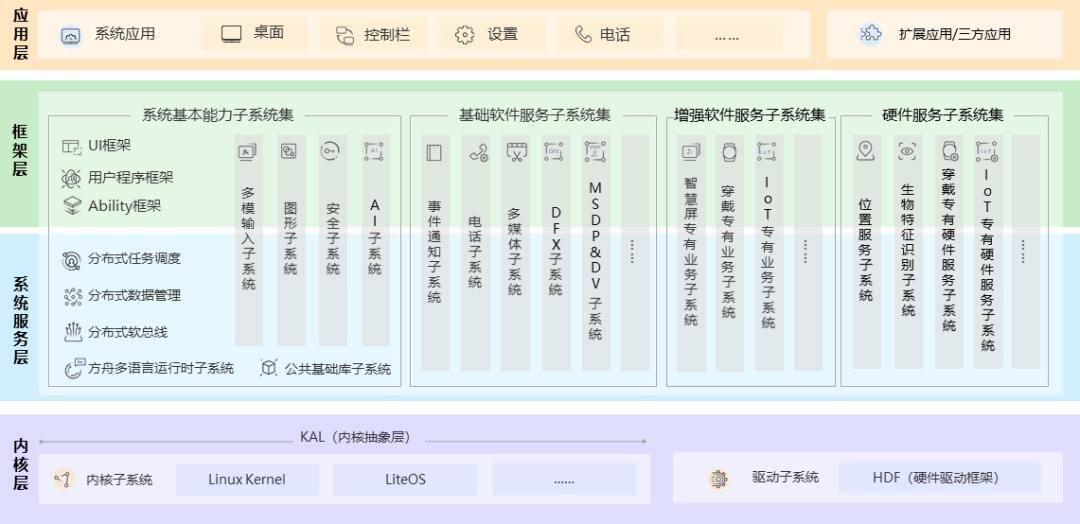Click the Ability框架 layers icon
Screen dimensions: 1080x524
pos(72,206)
